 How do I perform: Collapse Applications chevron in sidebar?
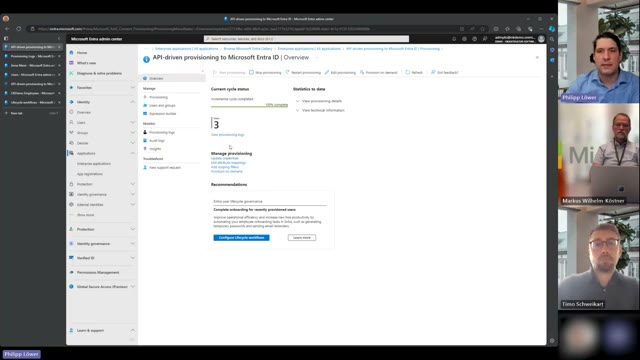pos(133,153)
